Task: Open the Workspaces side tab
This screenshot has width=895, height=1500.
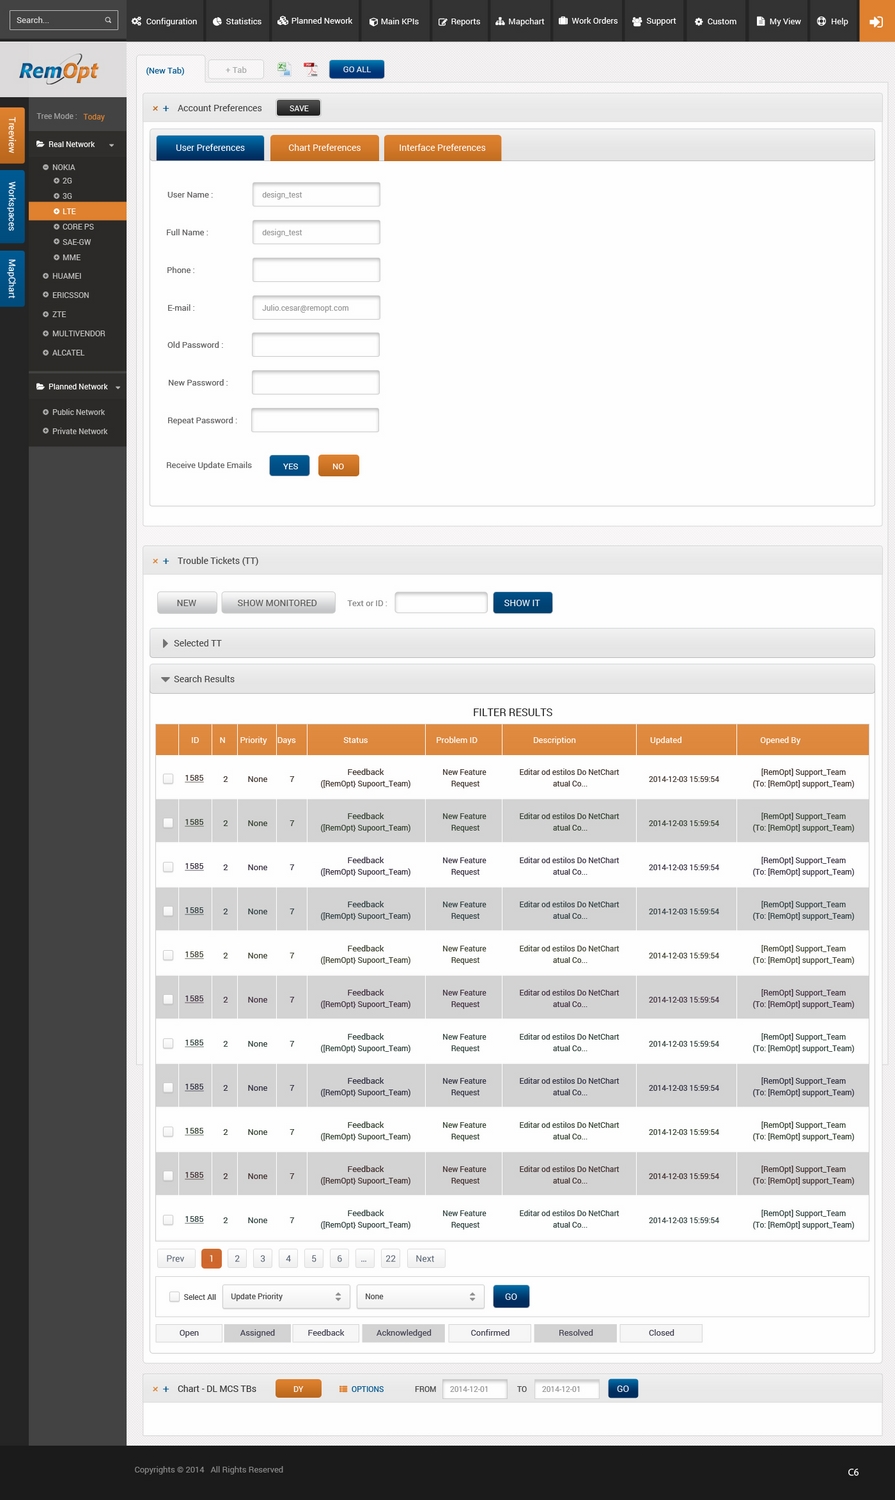Action: click(x=12, y=205)
